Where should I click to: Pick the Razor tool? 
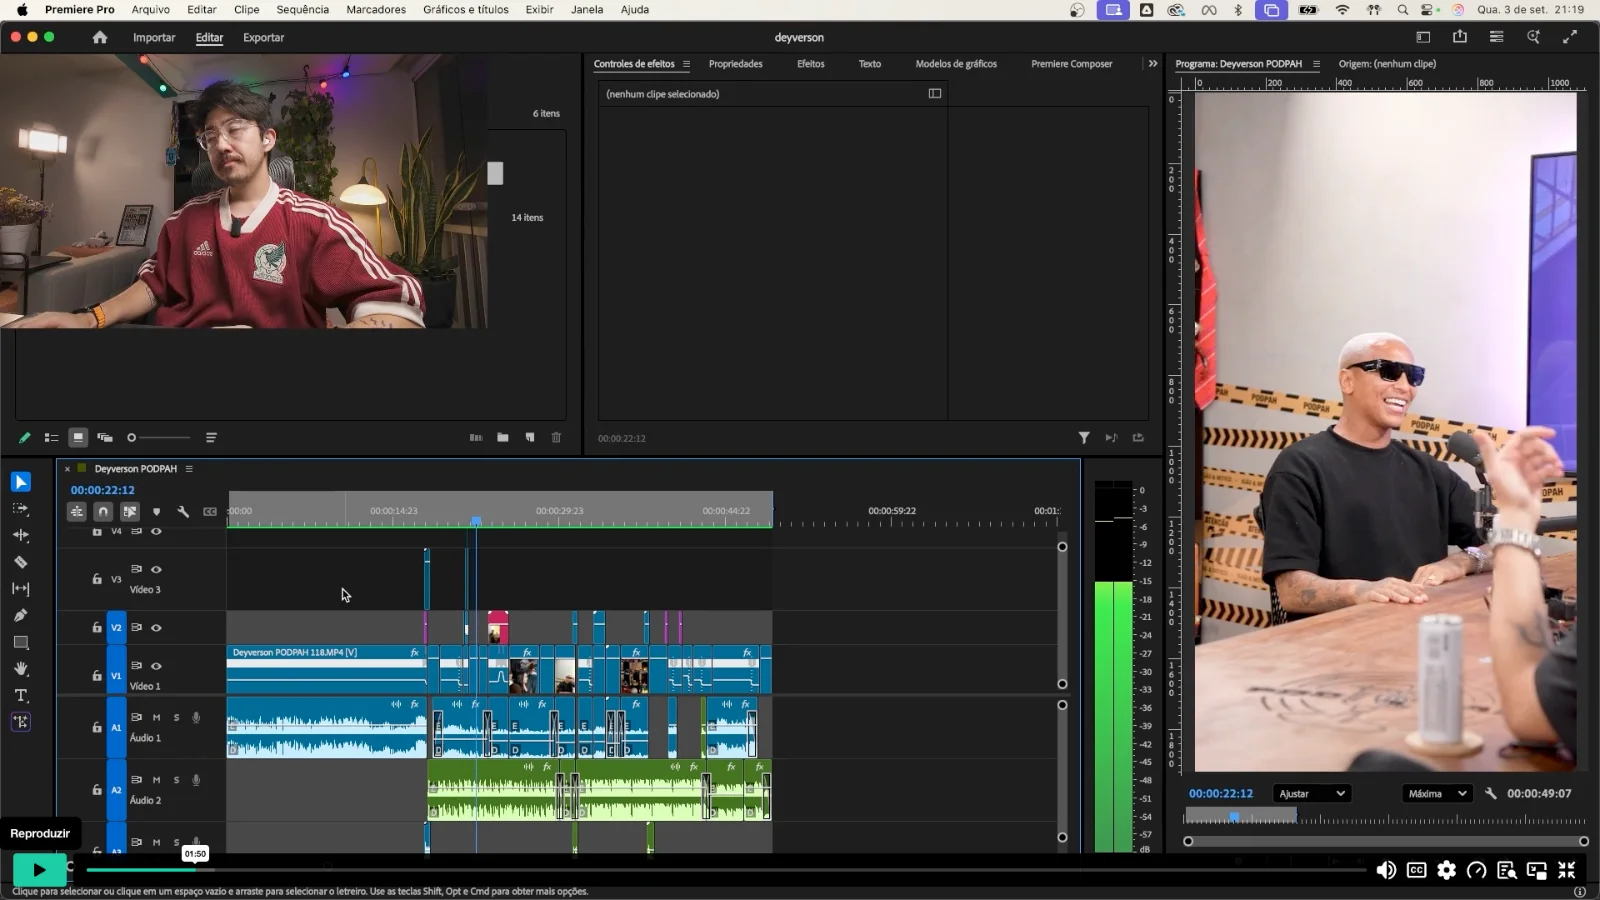click(21, 562)
